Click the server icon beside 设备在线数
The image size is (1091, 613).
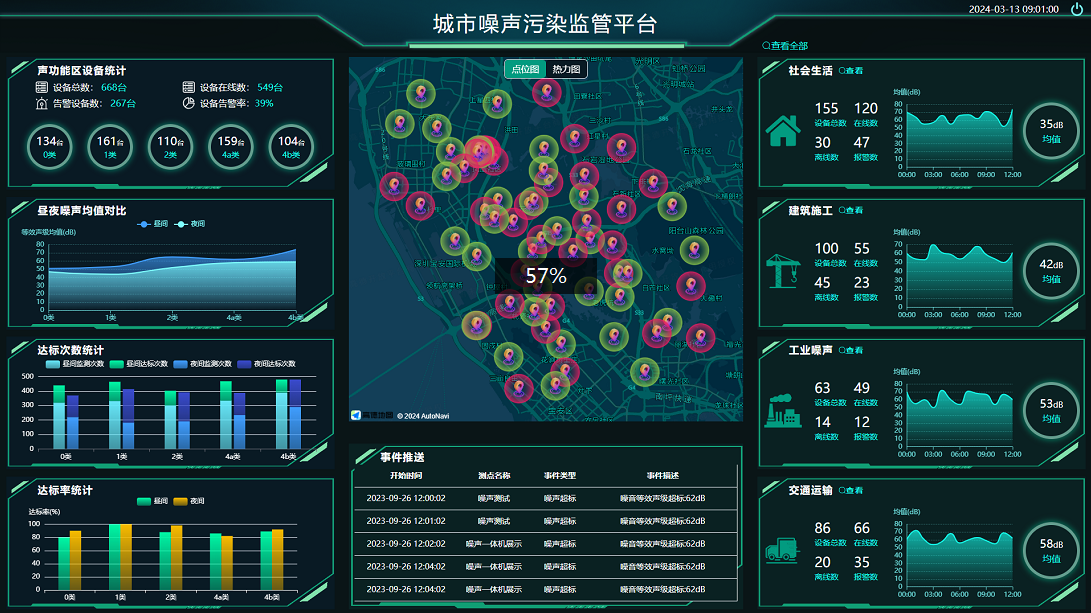point(189,88)
